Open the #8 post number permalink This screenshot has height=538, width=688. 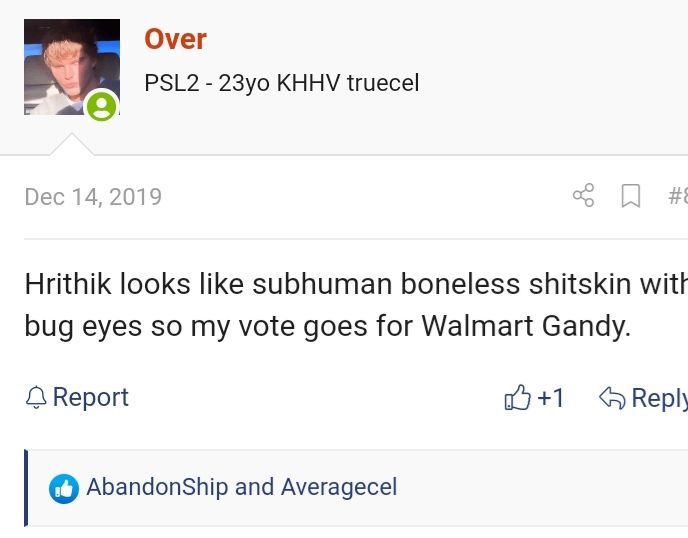677,195
